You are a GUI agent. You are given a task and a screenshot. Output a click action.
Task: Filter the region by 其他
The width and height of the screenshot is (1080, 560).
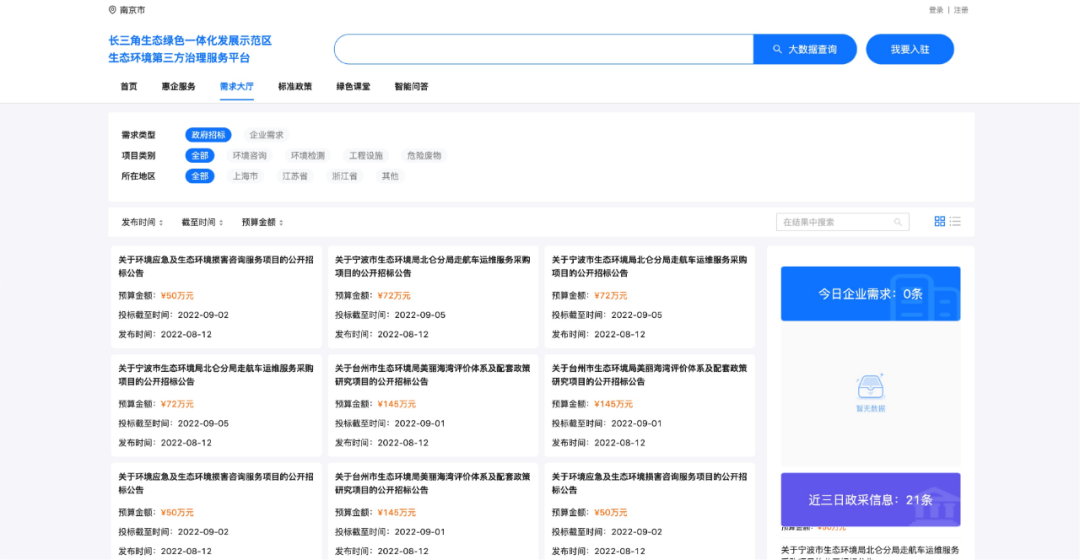[x=390, y=176]
